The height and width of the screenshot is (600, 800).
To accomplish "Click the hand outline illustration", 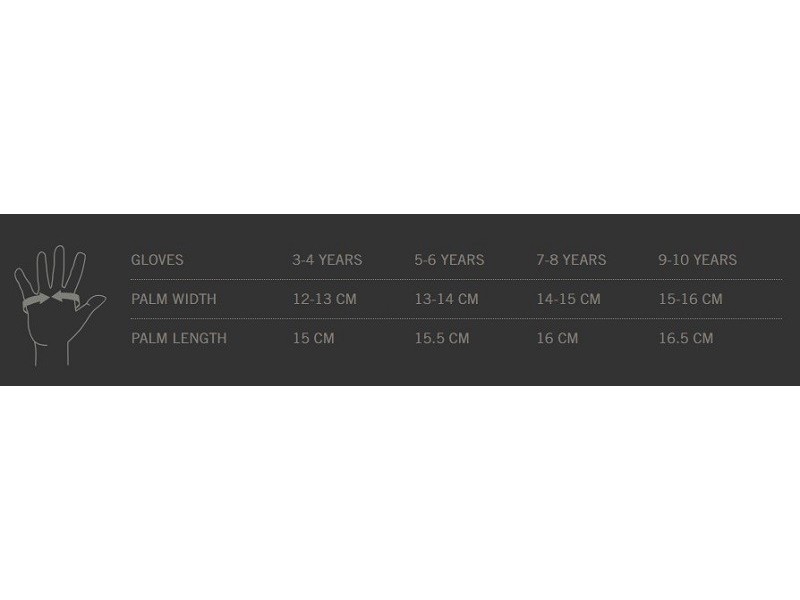I will pyautogui.click(x=60, y=305).
